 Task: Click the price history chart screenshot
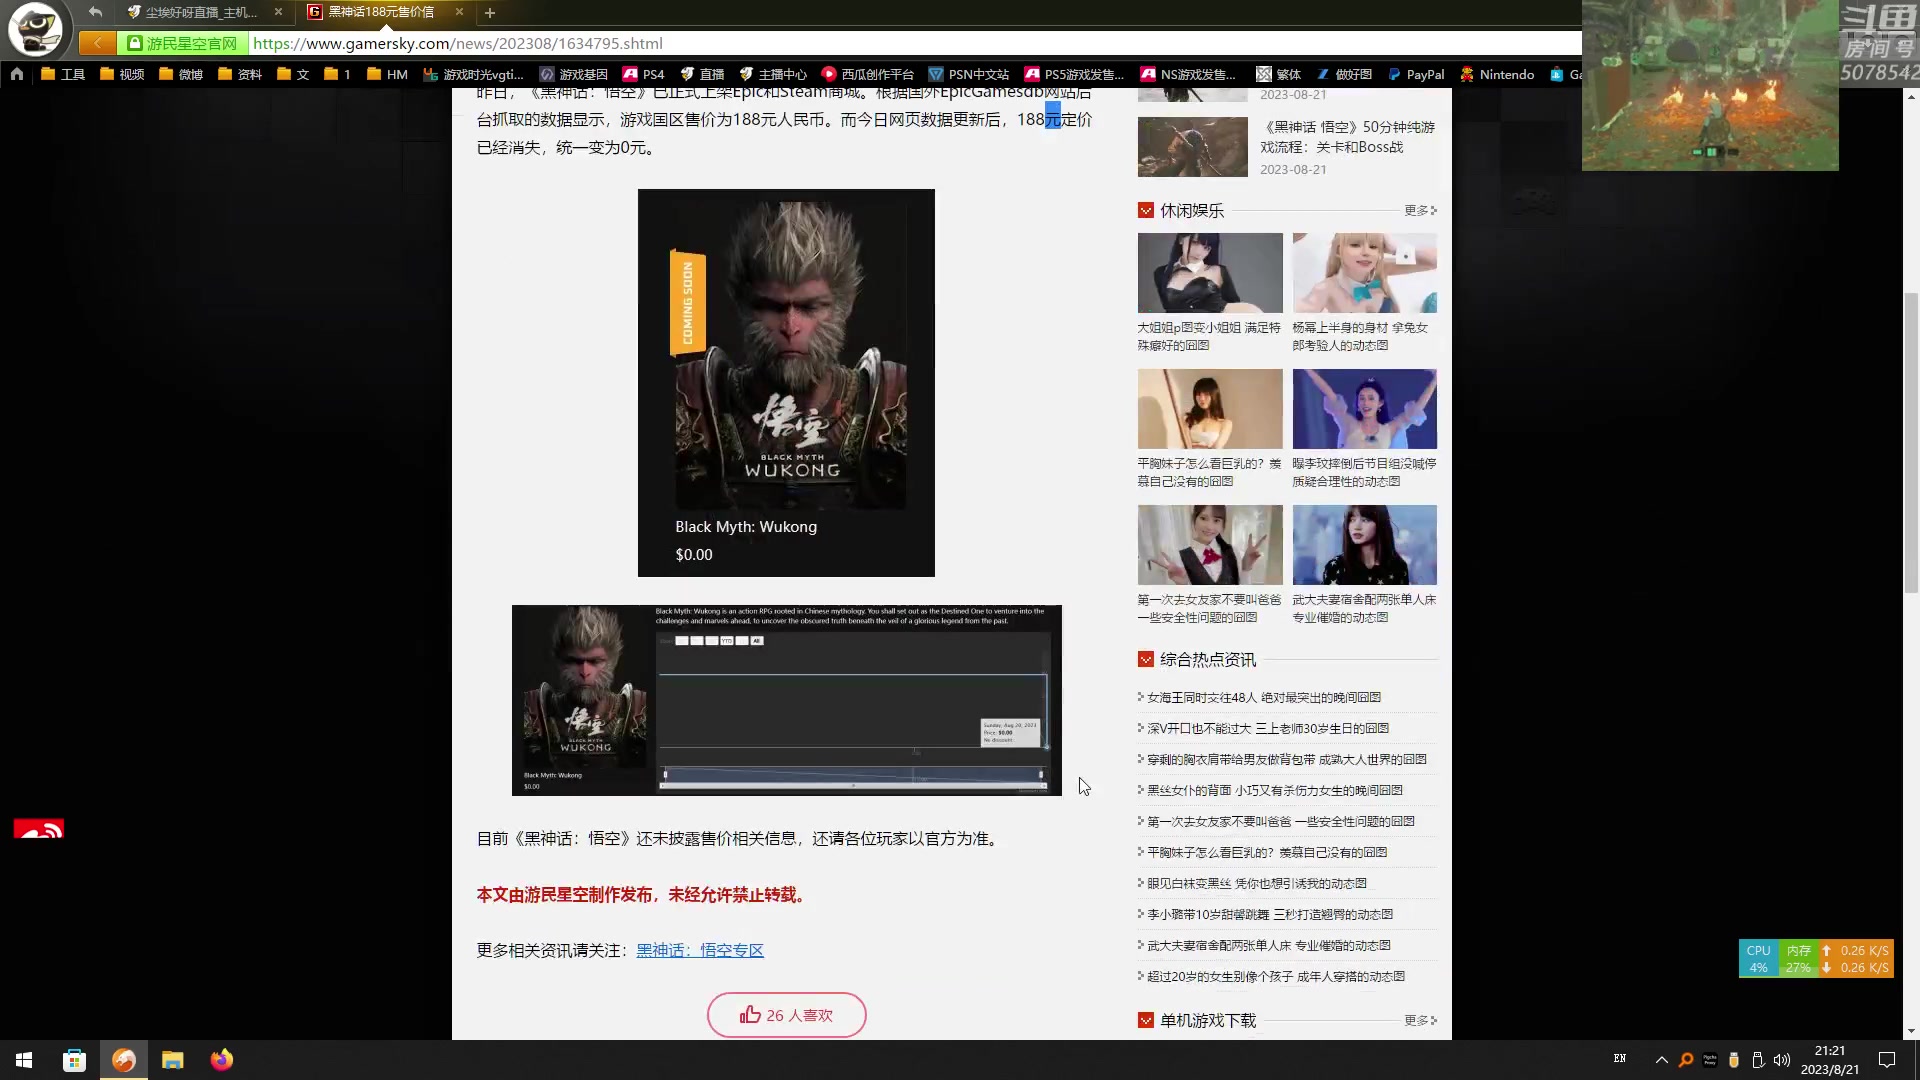pos(786,700)
